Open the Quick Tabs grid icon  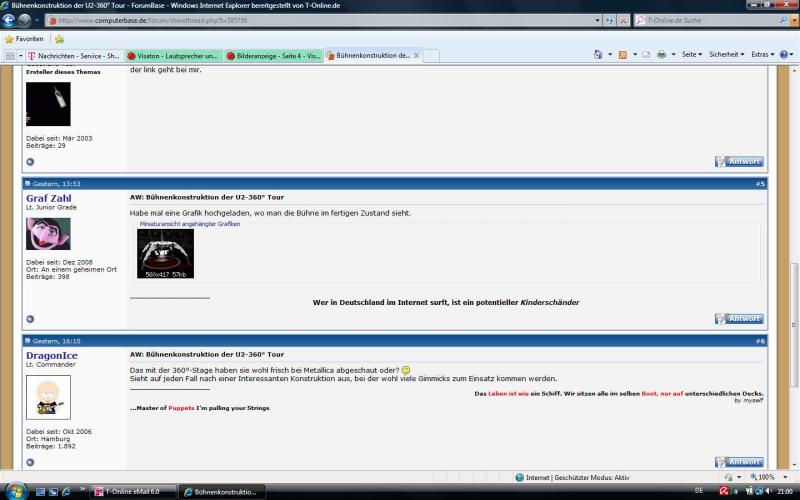pos(10,56)
